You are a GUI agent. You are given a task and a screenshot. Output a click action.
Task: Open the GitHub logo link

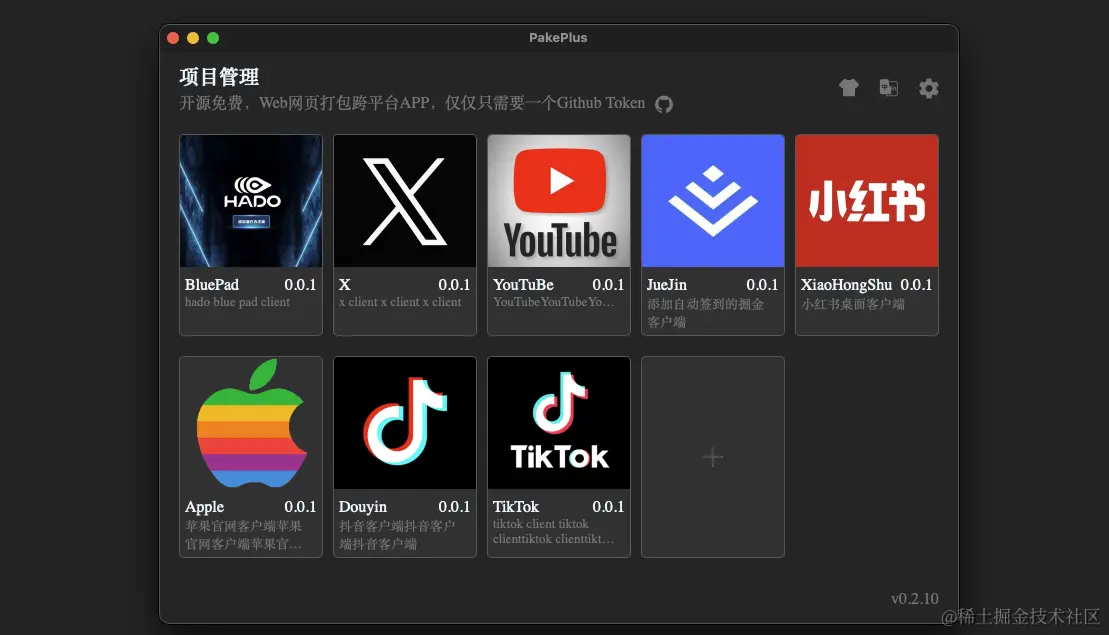(663, 104)
